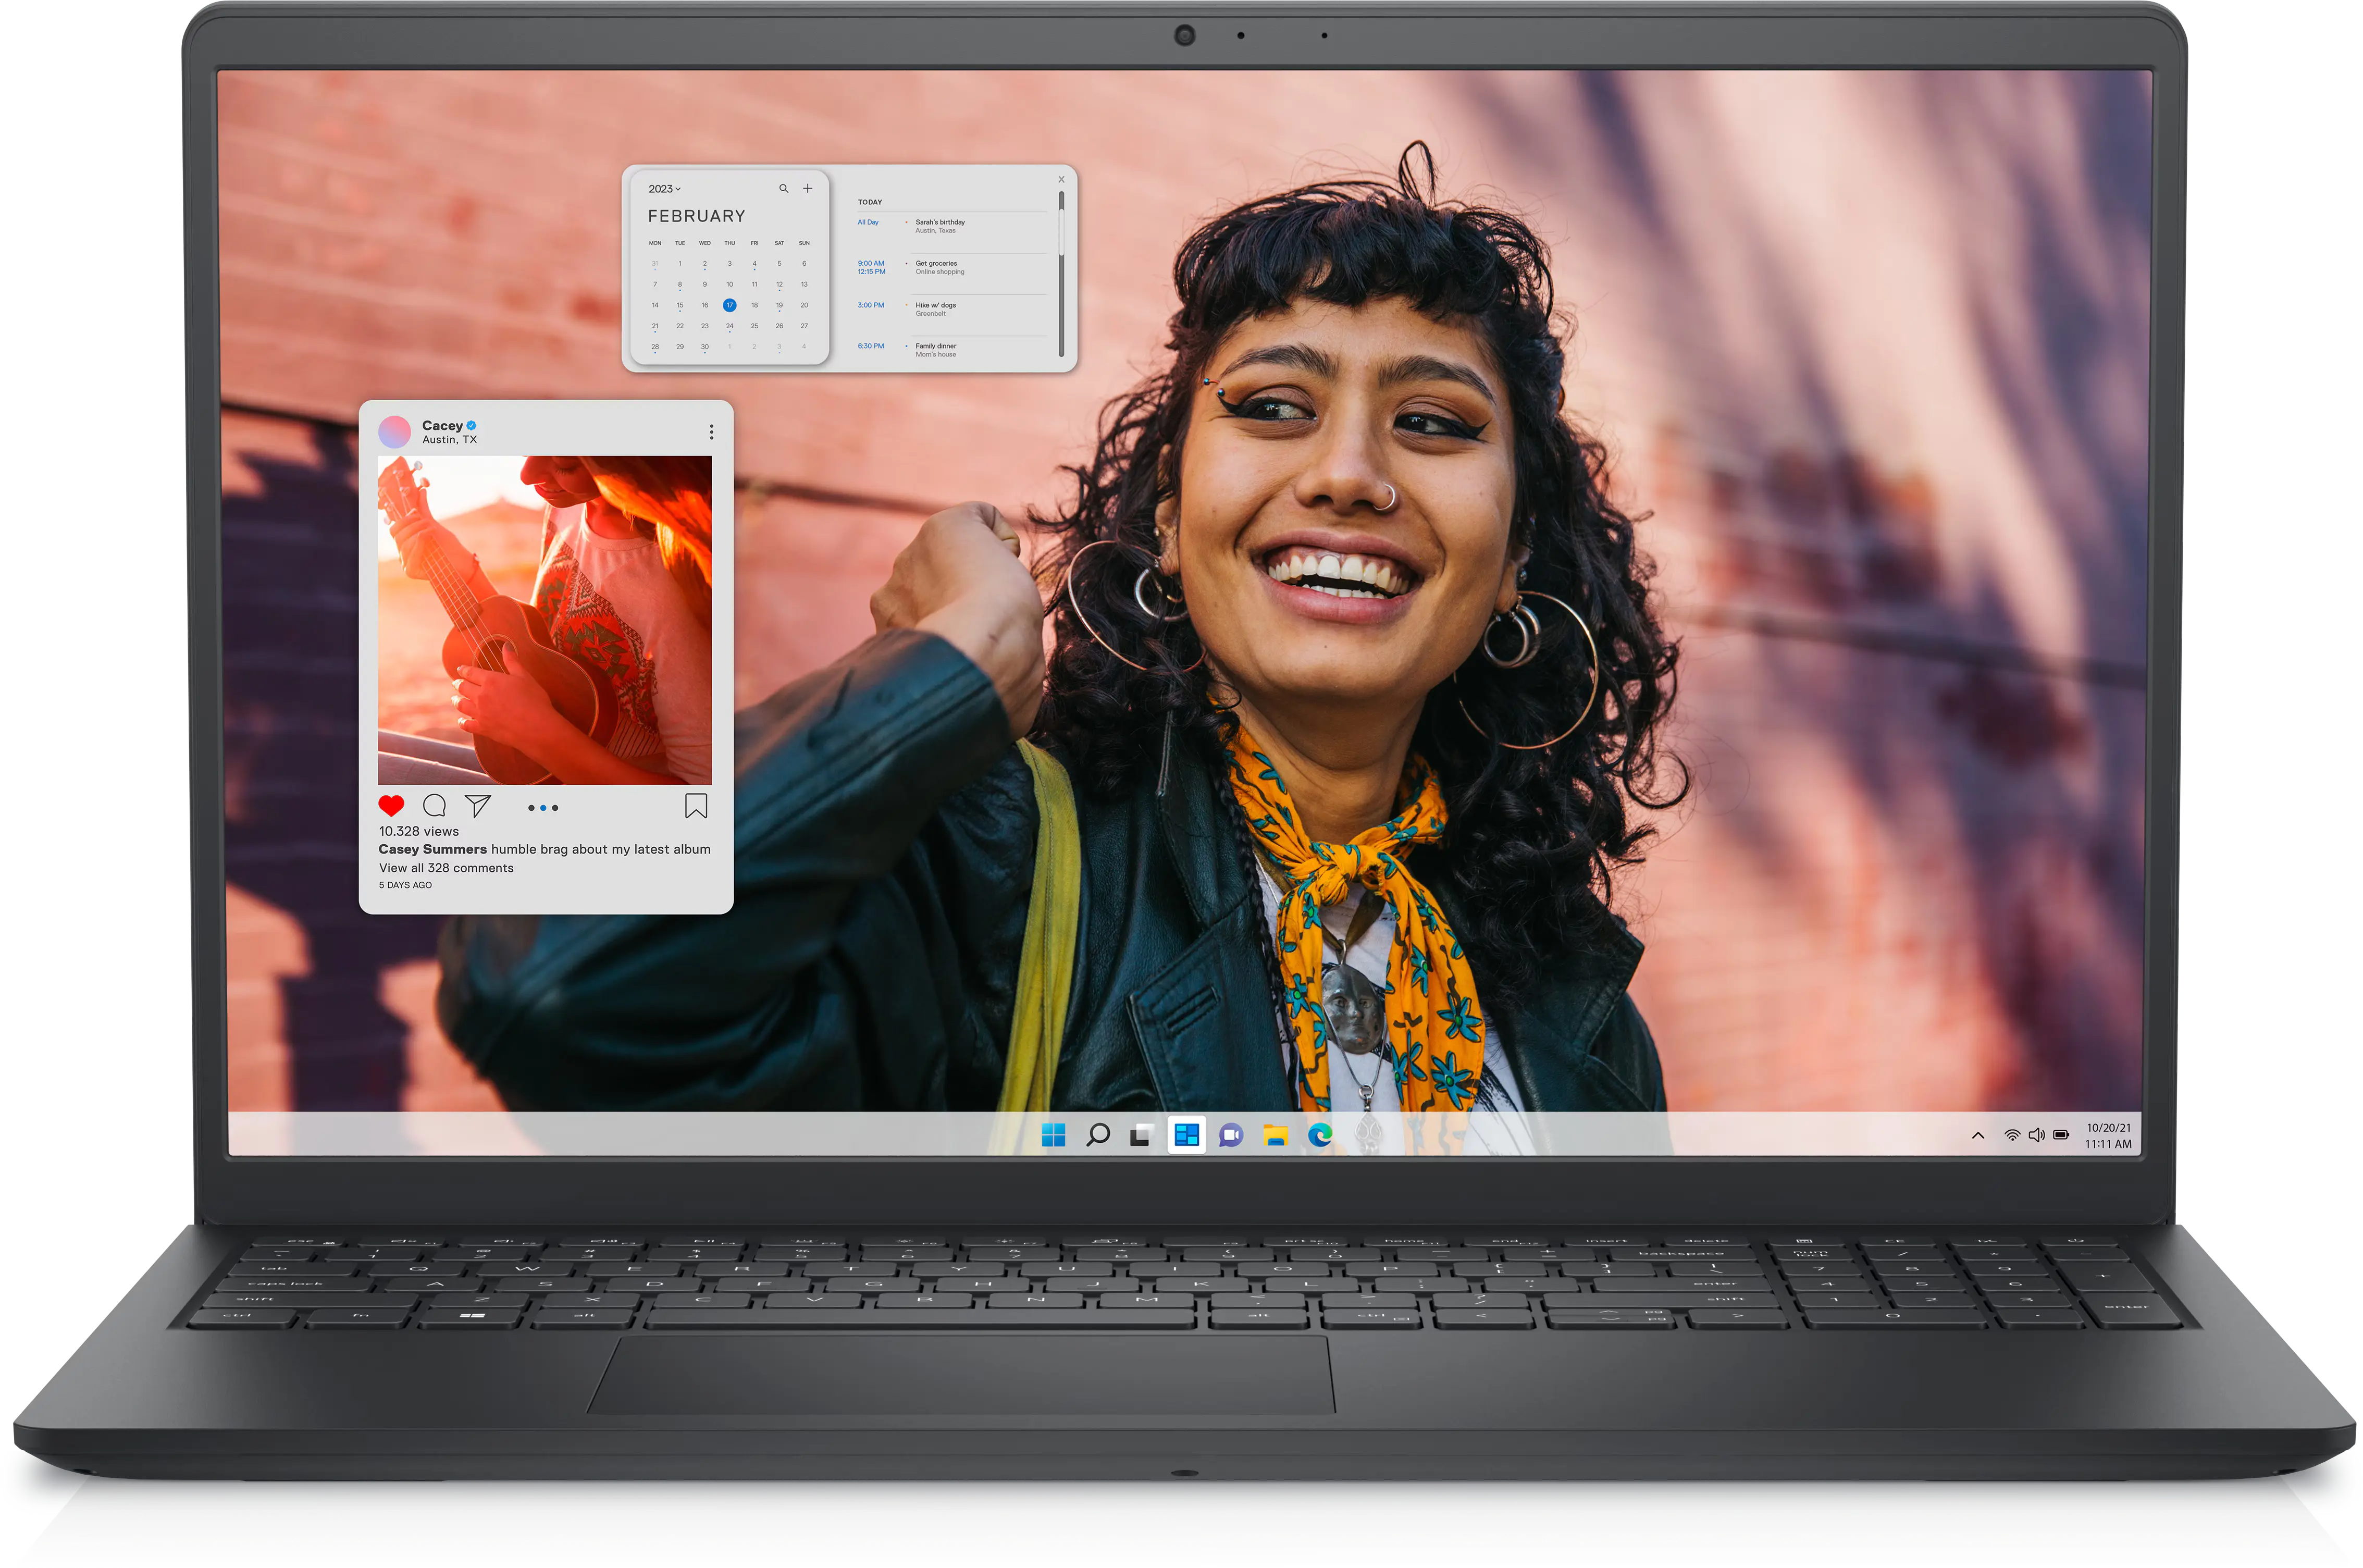This screenshot has width=2363, height=1568.
Task: Add a new event with the plus icon
Action: pyautogui.click(x=808, y=188)
